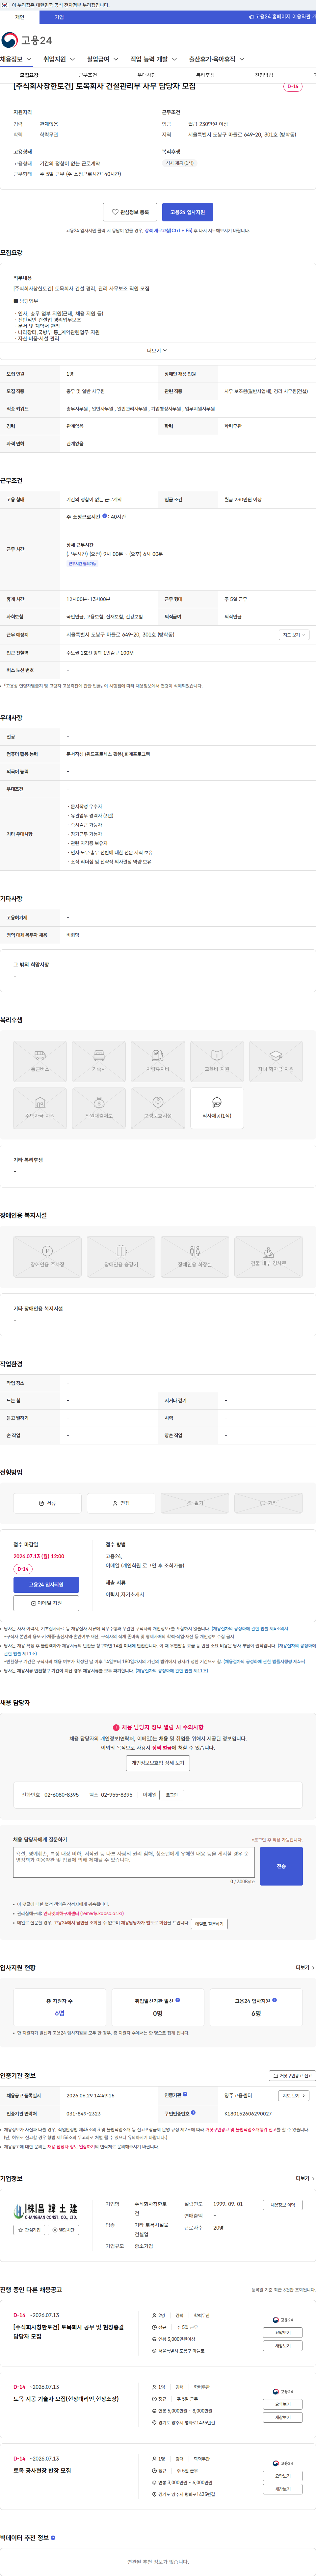
Task: Open 개인정보보호법 상세 보기
Action: (x=158, y=1763)
